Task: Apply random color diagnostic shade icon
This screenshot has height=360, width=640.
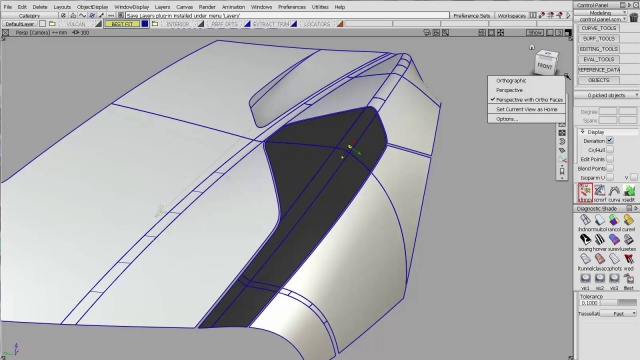Action: (x=614, y=220)
